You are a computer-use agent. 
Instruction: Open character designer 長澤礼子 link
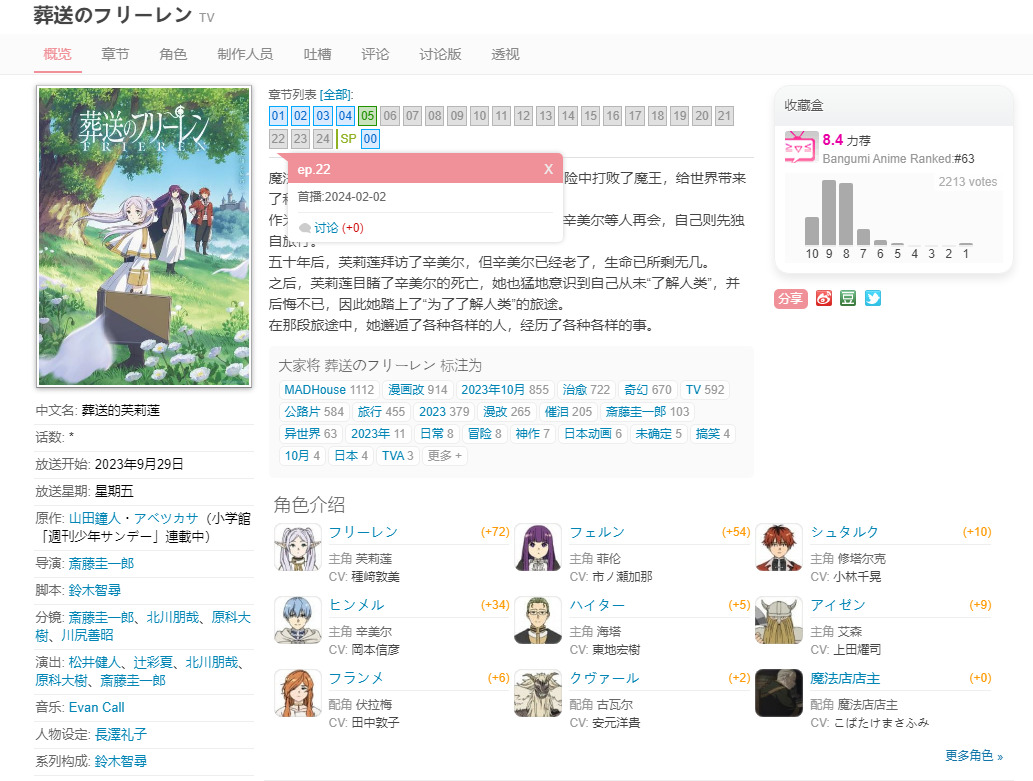pos(121,734)
